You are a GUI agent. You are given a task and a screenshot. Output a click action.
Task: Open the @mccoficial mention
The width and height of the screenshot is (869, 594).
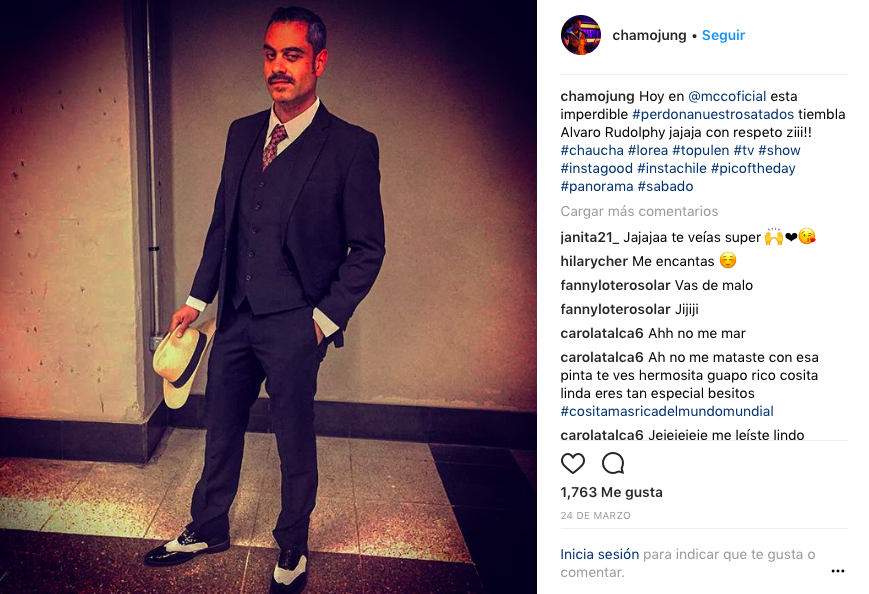[x=727, y=96]
